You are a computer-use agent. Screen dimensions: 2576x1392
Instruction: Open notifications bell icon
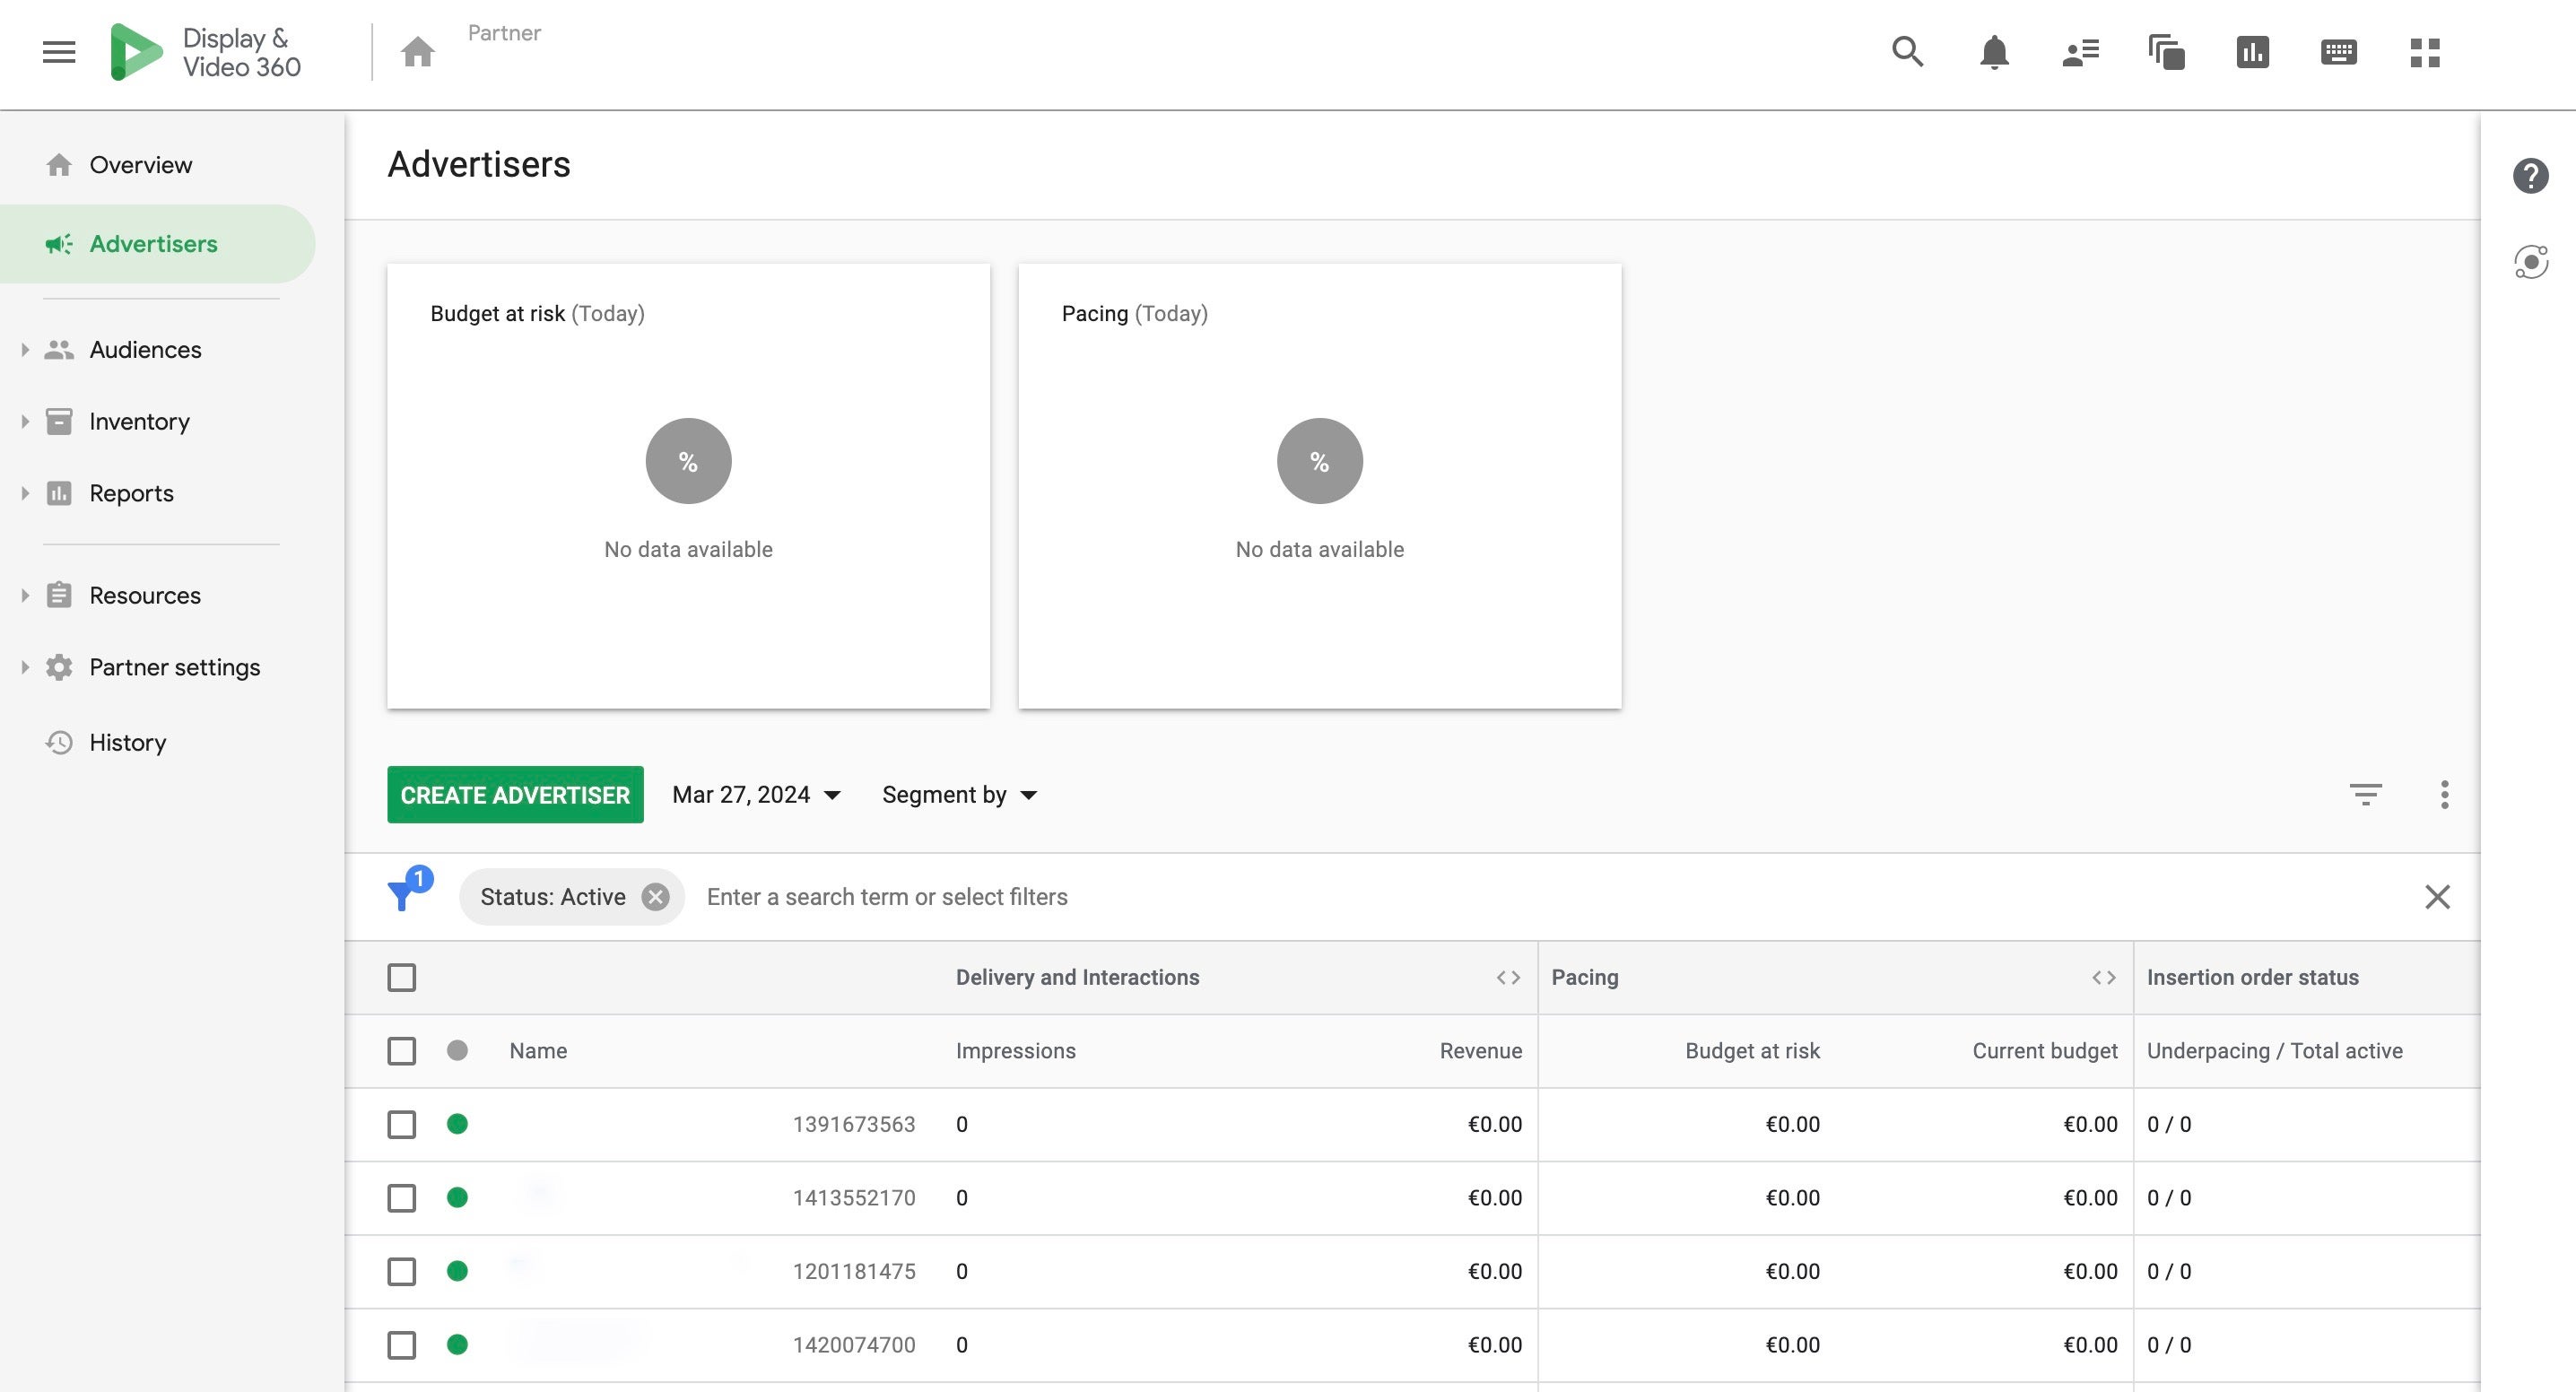tap(1993, 51)
